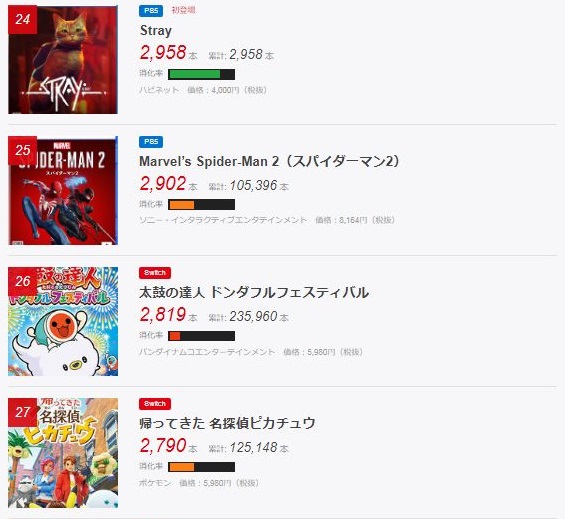Open the Spider-Man 2 cover thumbnail

tap(63, 191)
